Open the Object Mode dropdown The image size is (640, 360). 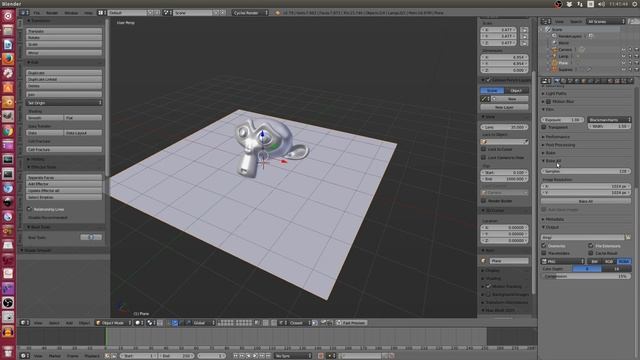tap(113, 322)
